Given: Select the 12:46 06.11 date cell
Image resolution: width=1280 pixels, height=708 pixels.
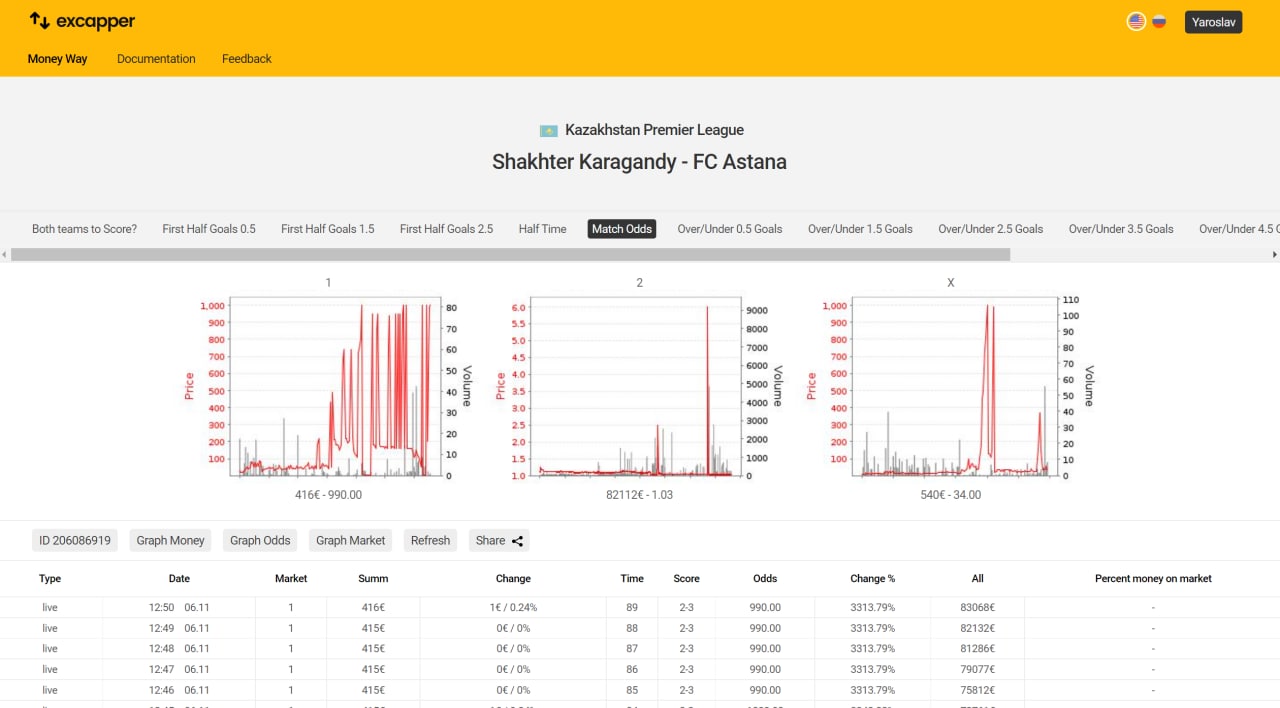Looking at the screenshot, I should (179, 690).
